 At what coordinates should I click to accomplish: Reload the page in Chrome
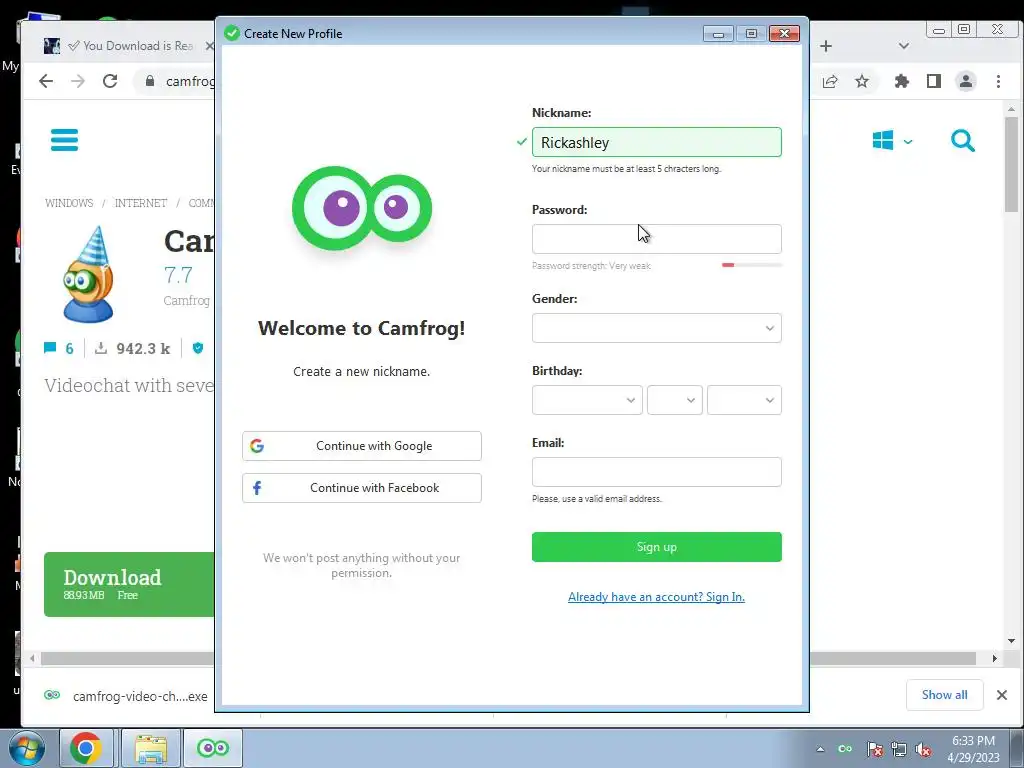[x=110, y=81]
